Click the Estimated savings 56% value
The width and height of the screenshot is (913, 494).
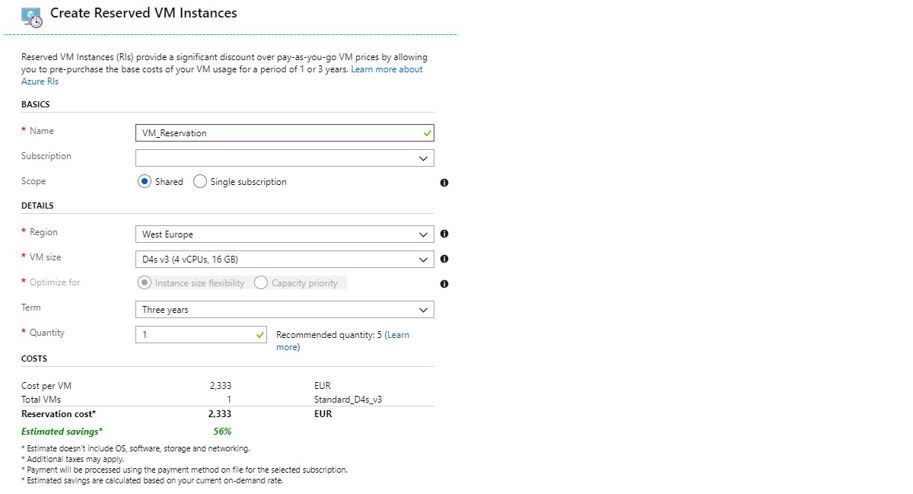(x=222, y=432)
